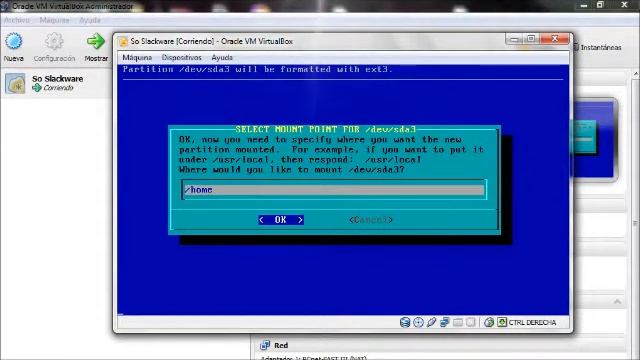This screenshot has height=360, width=640.
Task: Open the Ayuda menu in VirtualBox Manager
Action: 90,20
